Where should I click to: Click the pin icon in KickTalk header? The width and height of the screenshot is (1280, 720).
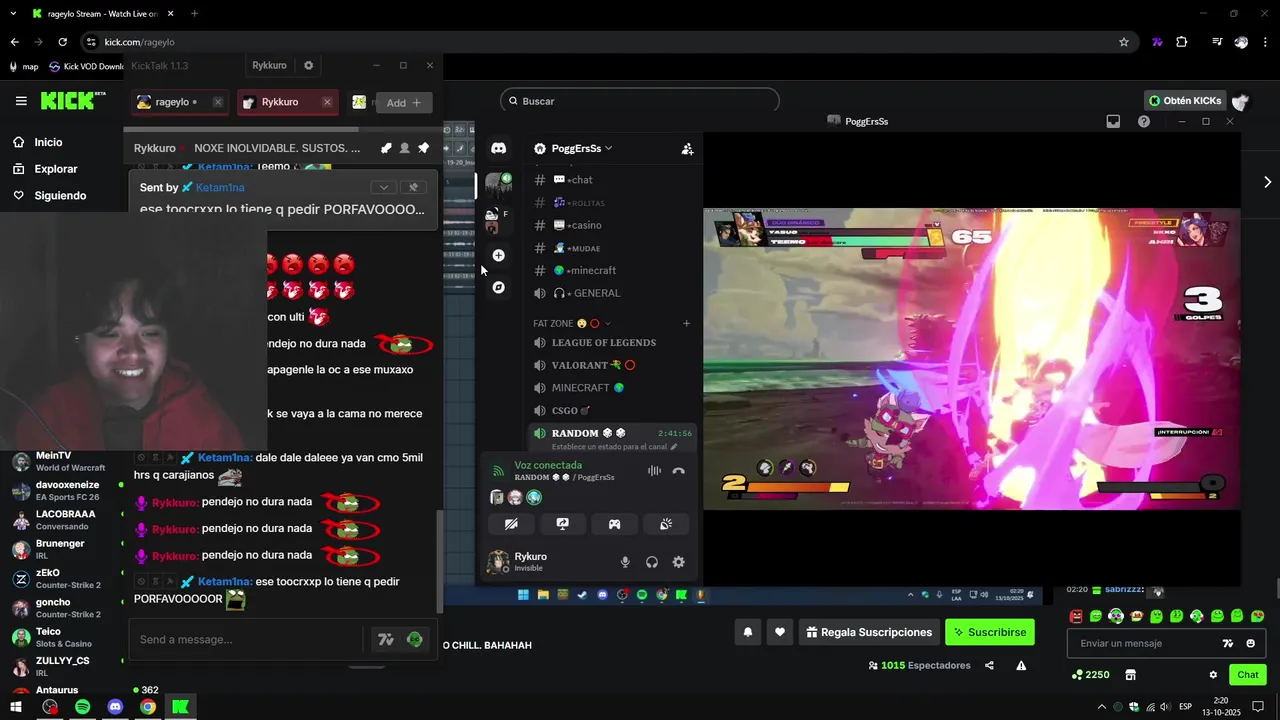pos(423,148)
